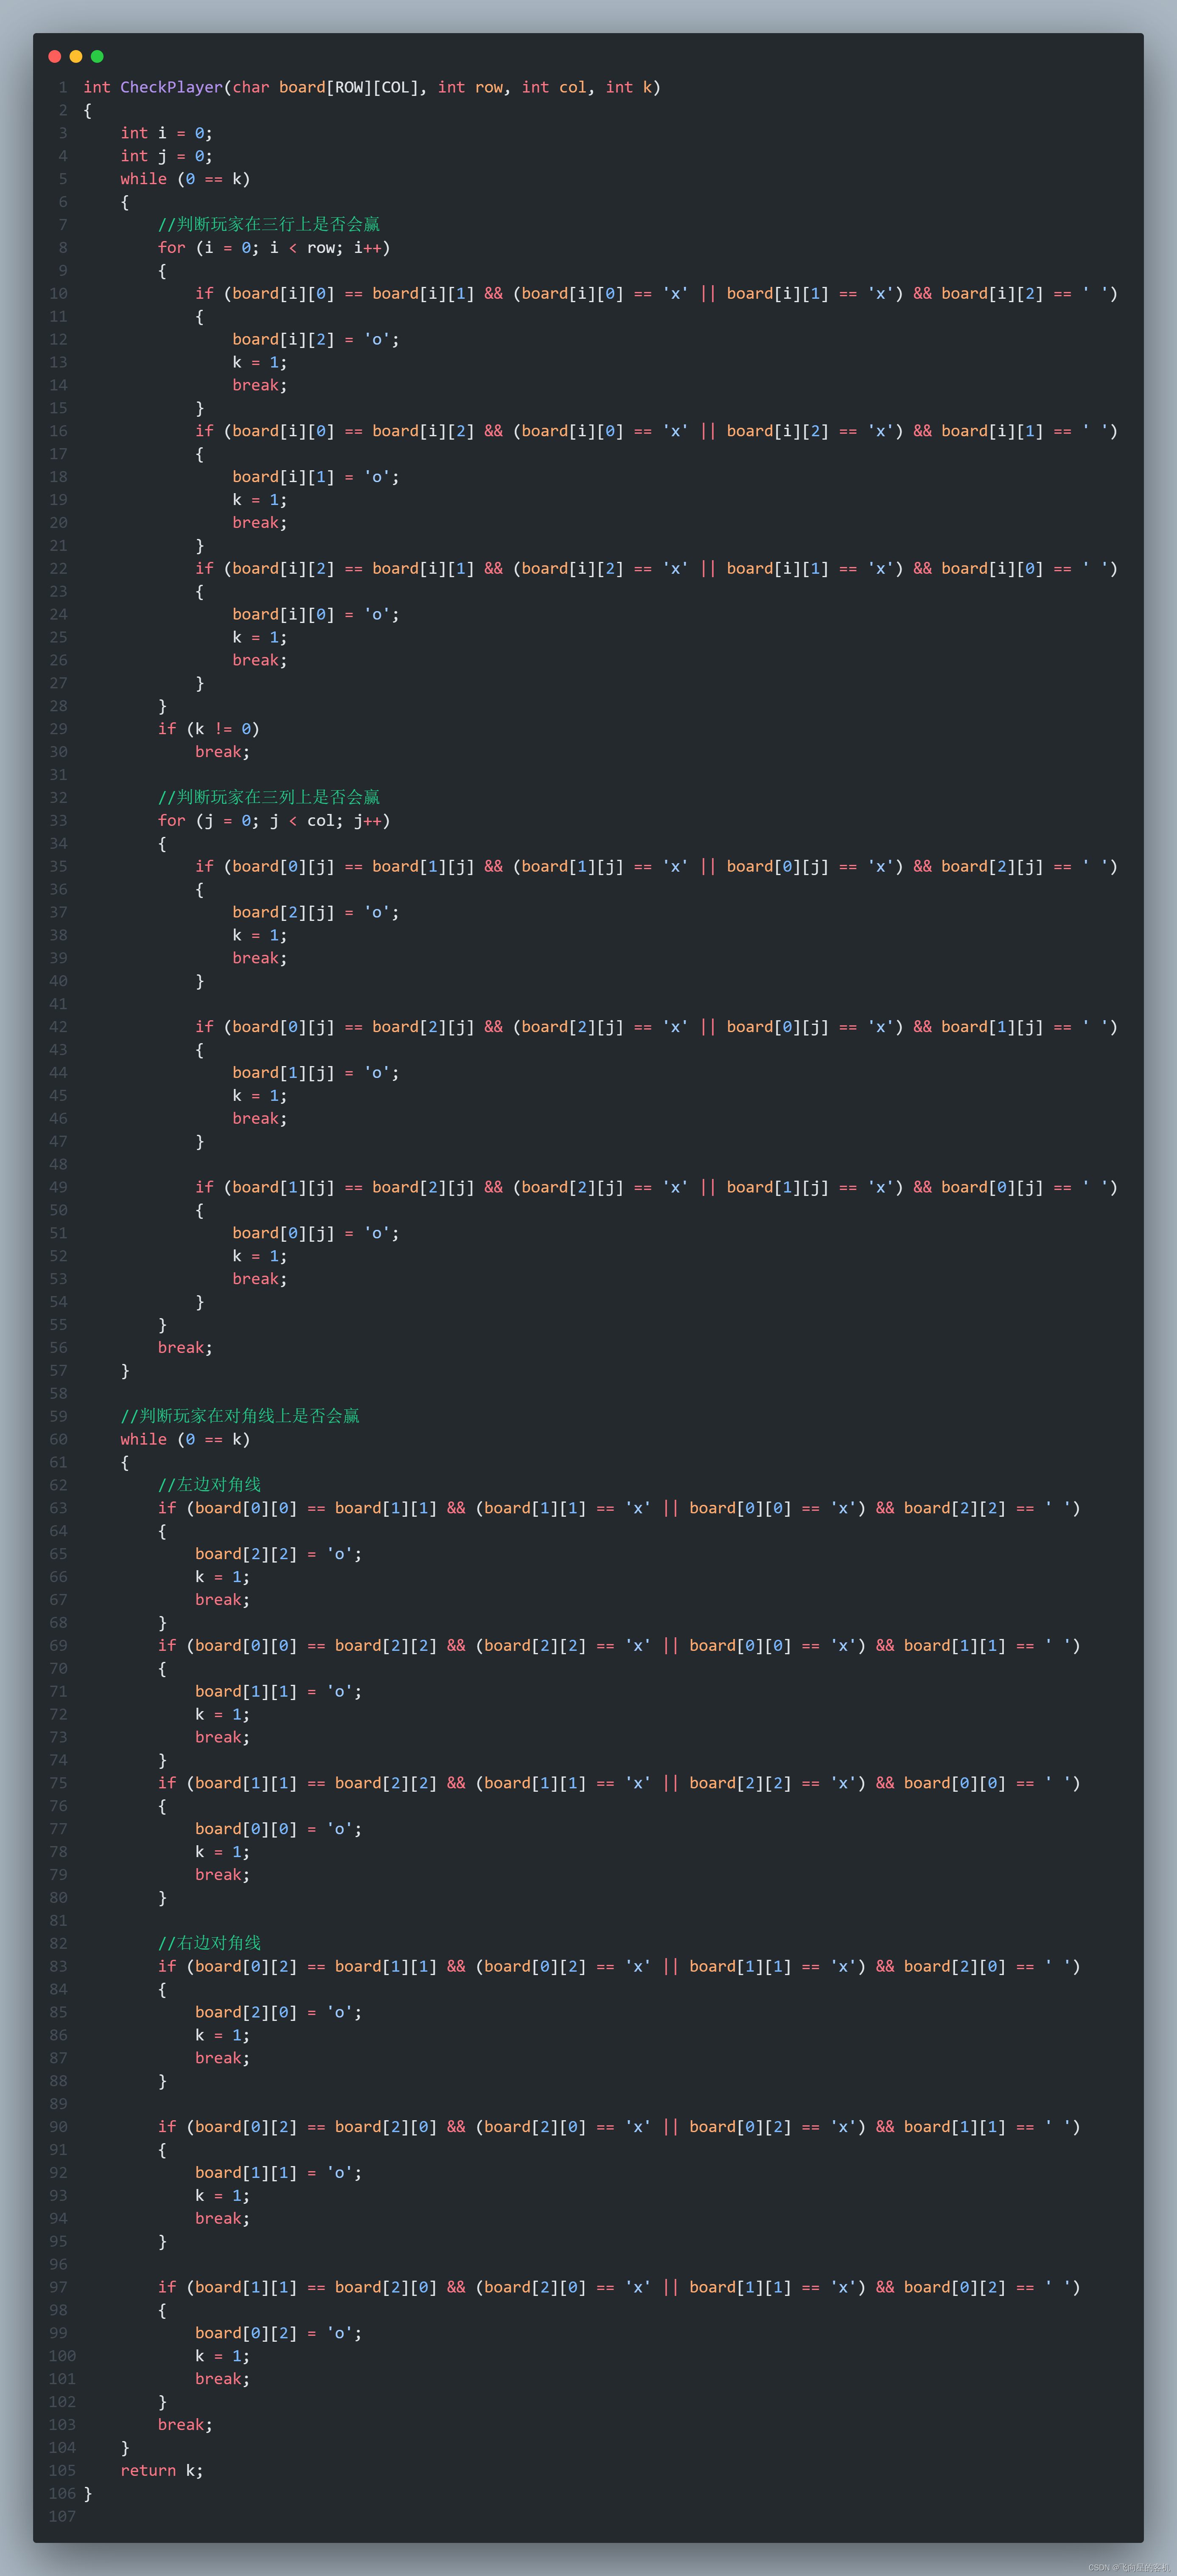Click the 'for (i = 0; i < row; i++)' line
The height and width of the screenshot is (2576, 1177).
click(x=274, y=247)
